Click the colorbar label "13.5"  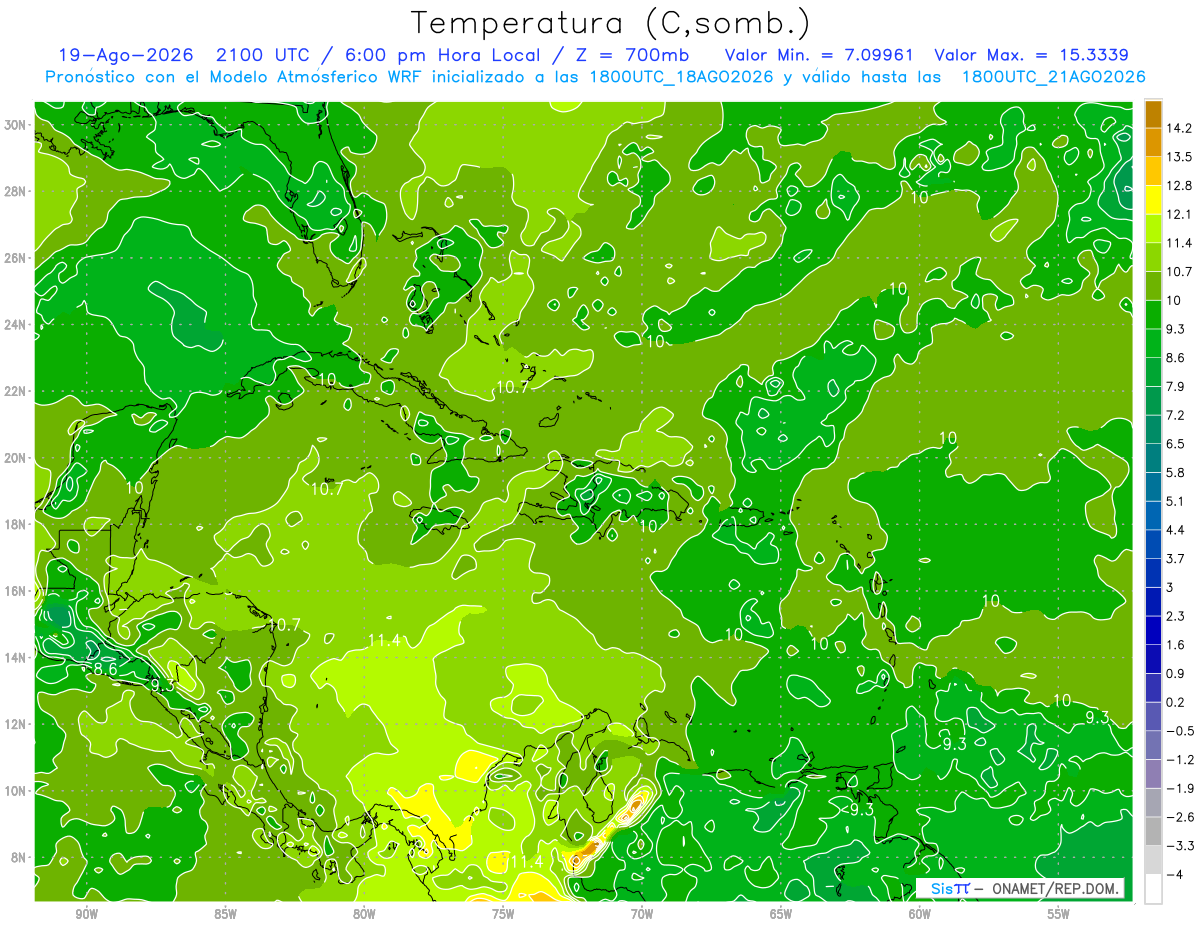coord(1178,157)
